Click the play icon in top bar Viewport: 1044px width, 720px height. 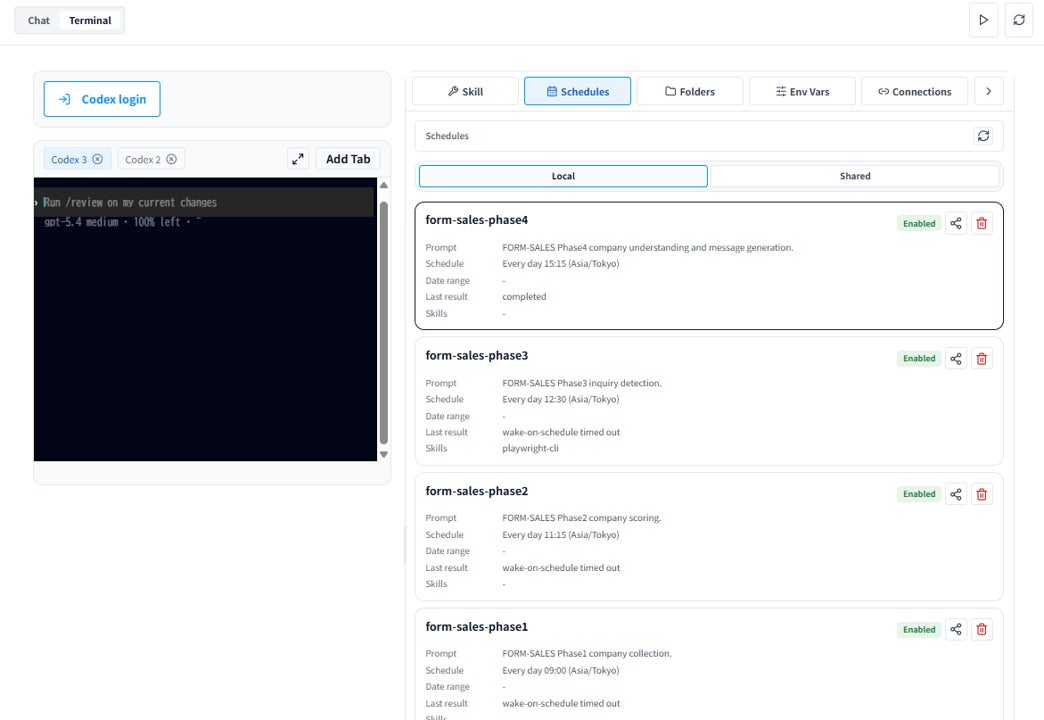pyautogui.click(x=983, y=20)
